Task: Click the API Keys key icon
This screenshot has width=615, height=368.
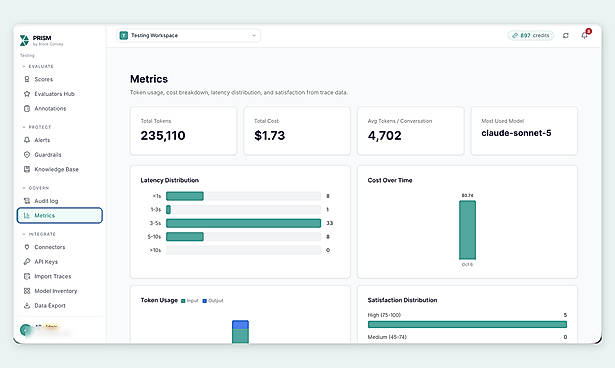Action: [x=27, y=262]
